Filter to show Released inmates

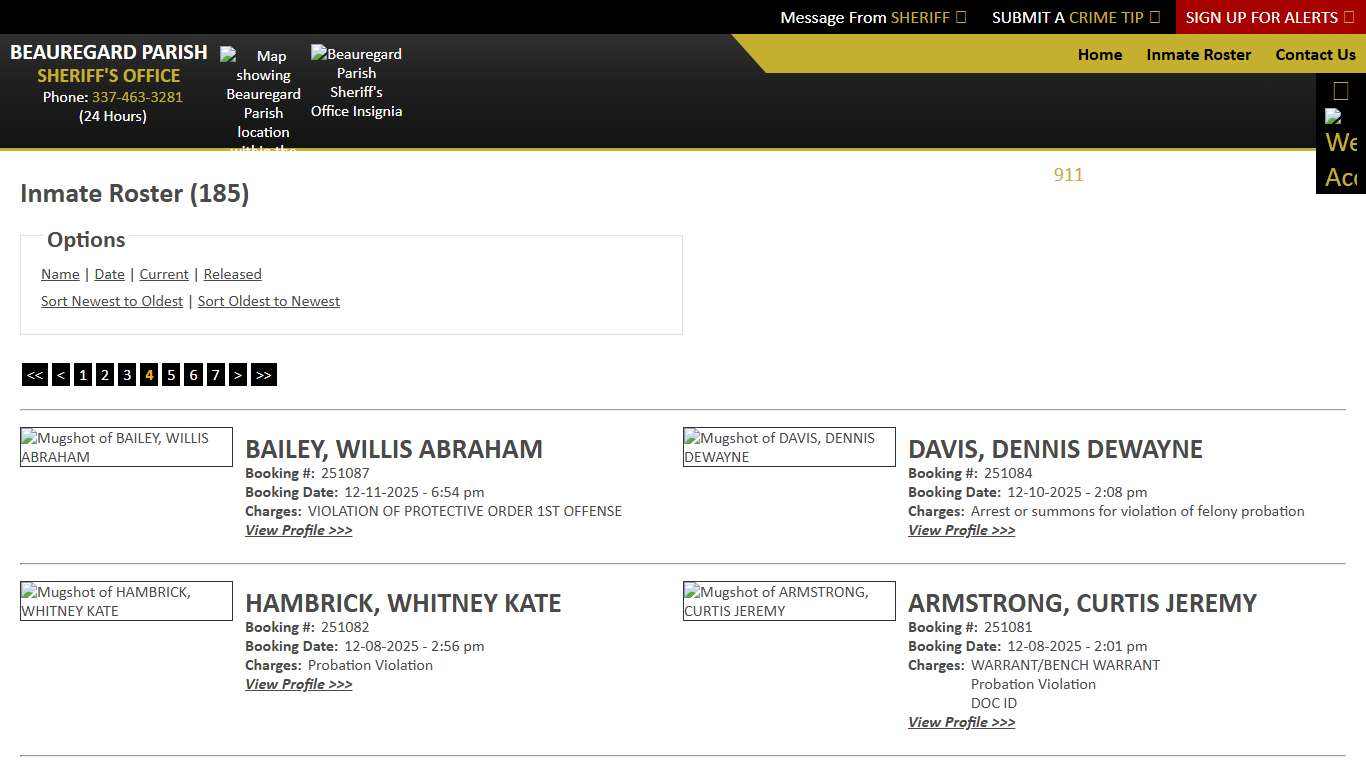point(232,274)
